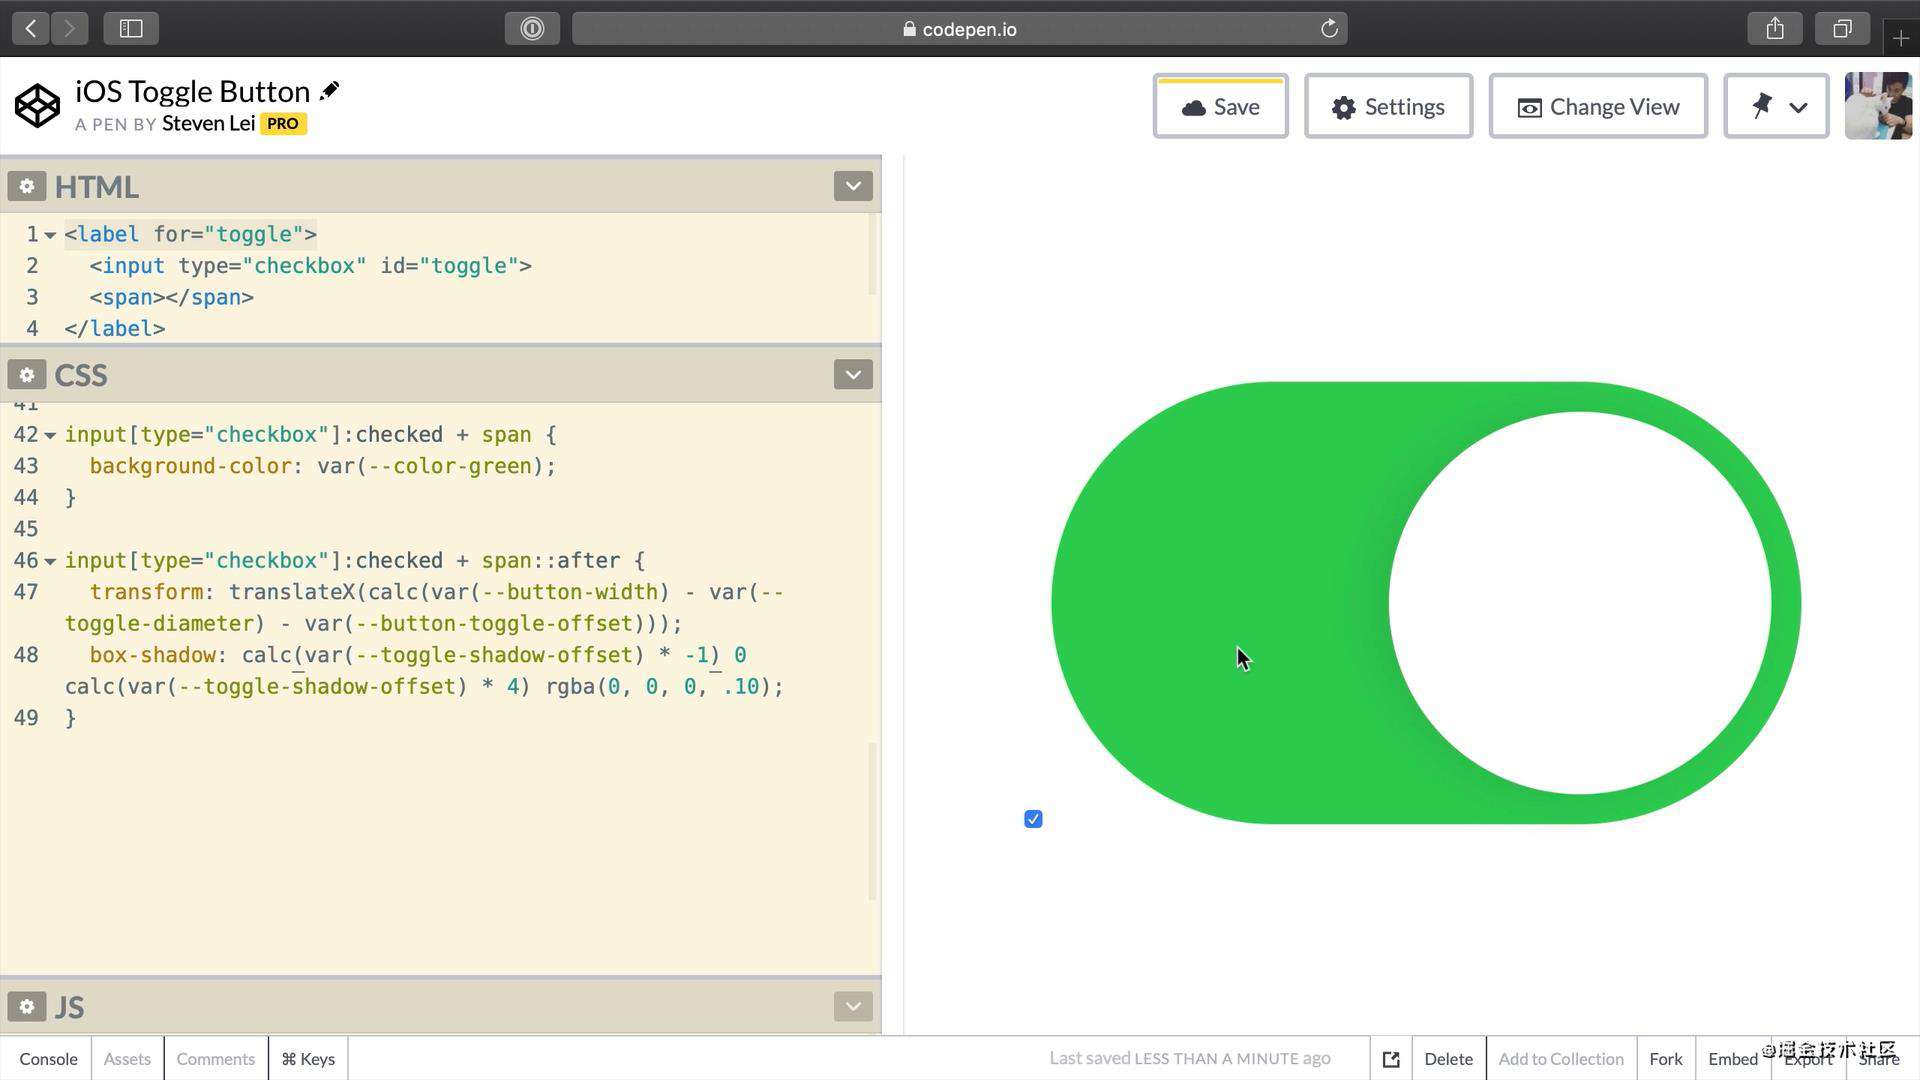Open a new Safari tab
1920x1080 pixels.
tap(1901, 38)
